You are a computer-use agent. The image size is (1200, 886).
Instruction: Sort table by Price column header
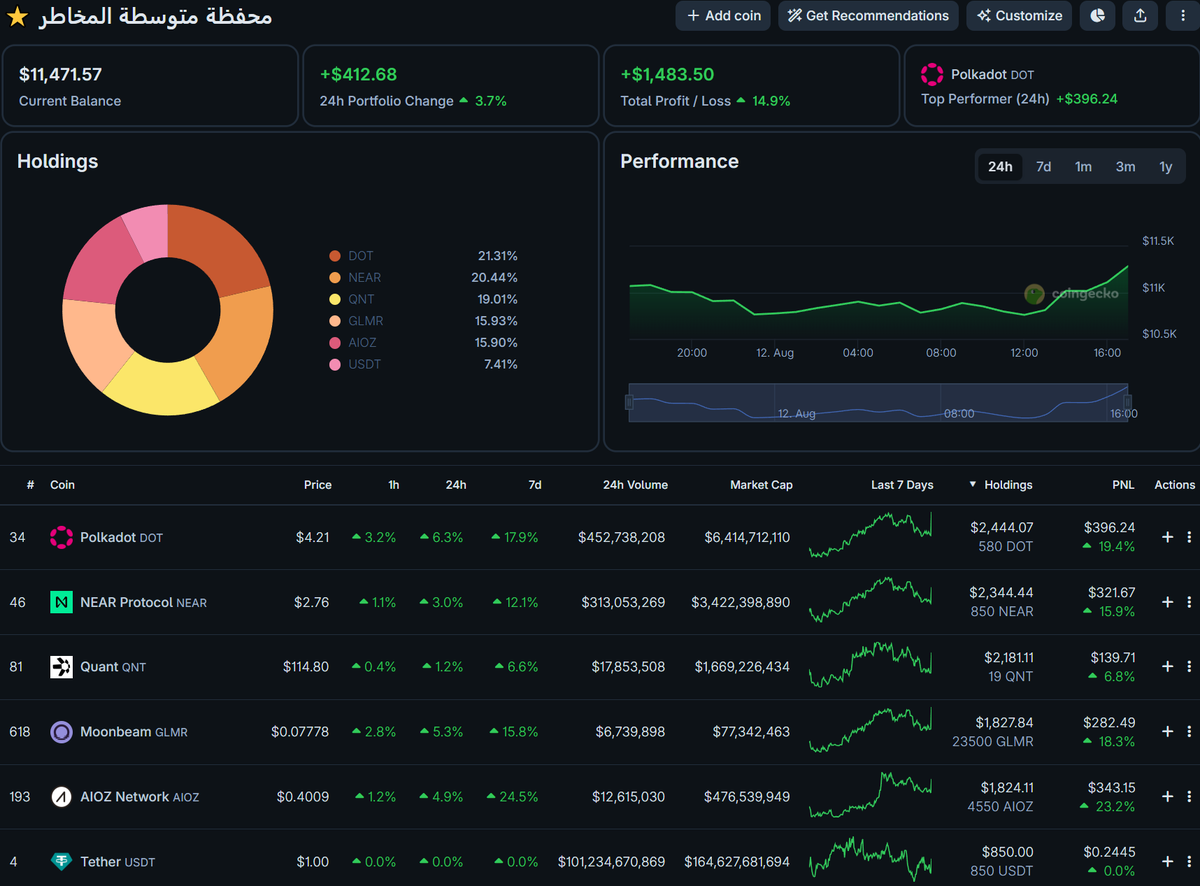coord(318,485)
